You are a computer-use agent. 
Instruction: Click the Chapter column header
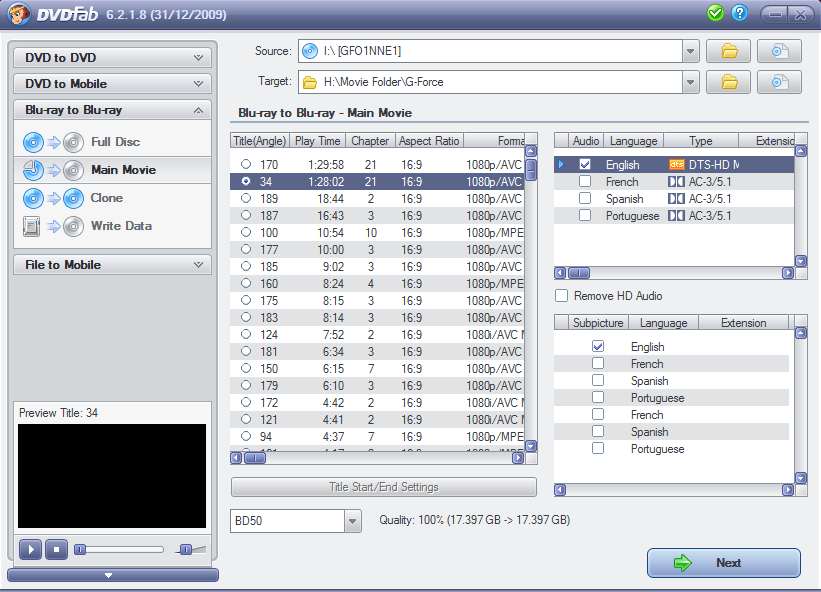pos(370,141)
